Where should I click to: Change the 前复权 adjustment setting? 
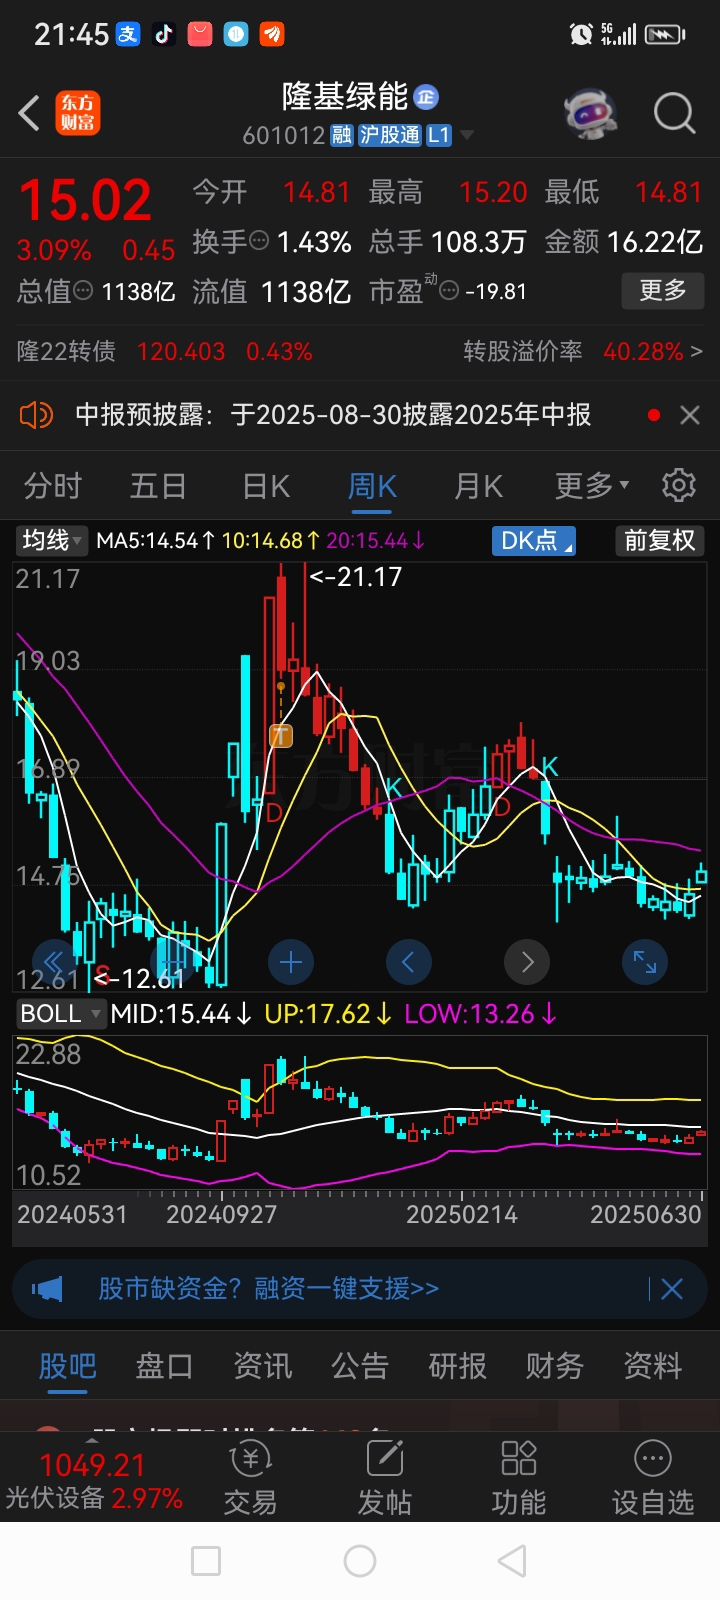(659, 541)
